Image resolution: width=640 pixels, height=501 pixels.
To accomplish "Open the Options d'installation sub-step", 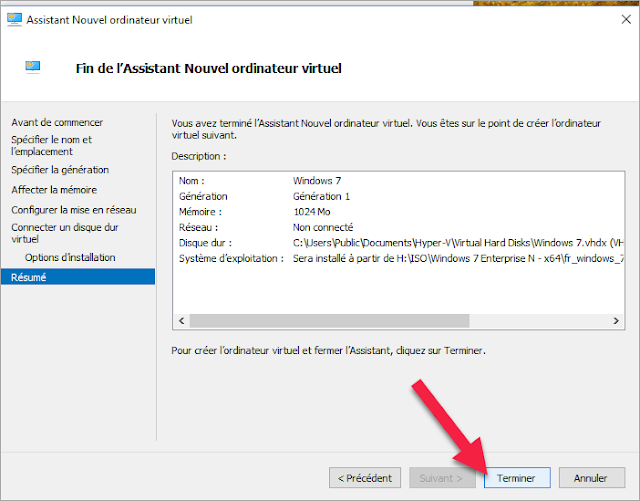I will 70,257.
